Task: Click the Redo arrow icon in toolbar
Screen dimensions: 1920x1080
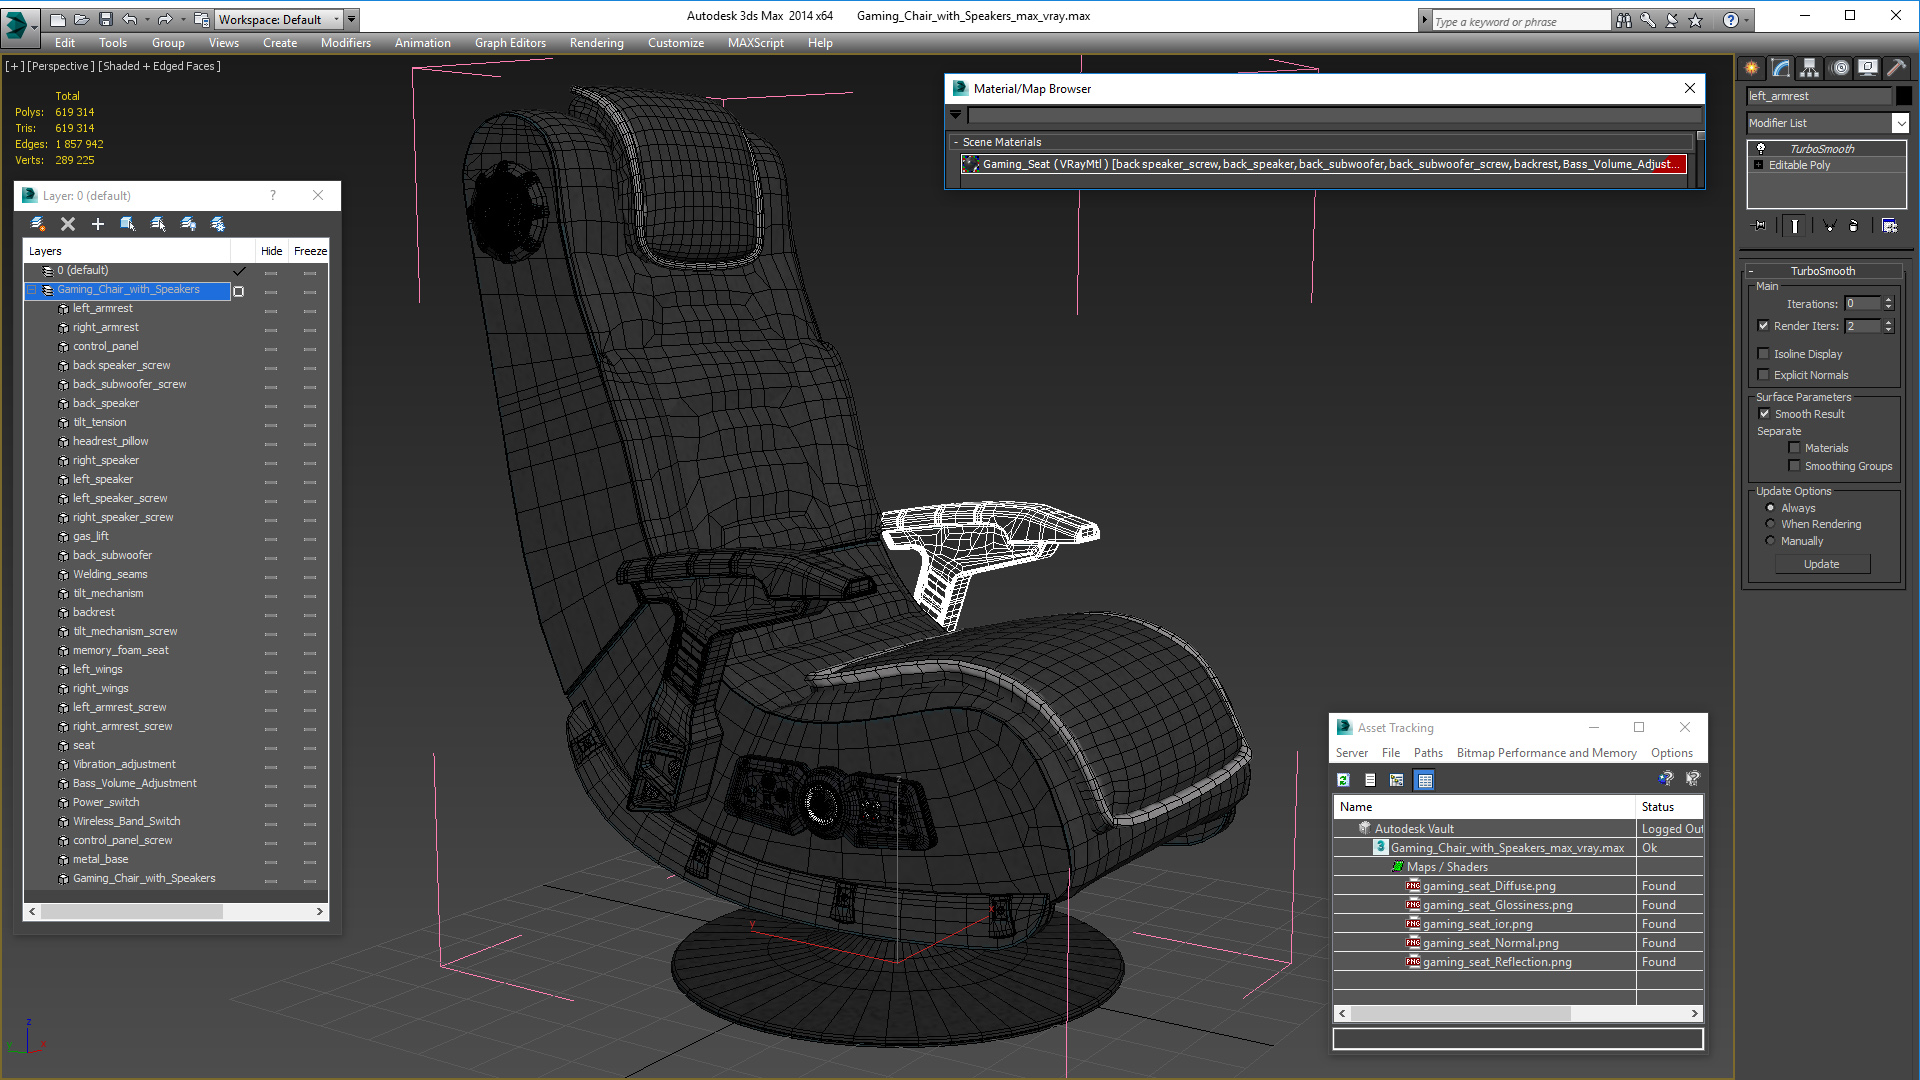Action: click(x=164, y=18)
